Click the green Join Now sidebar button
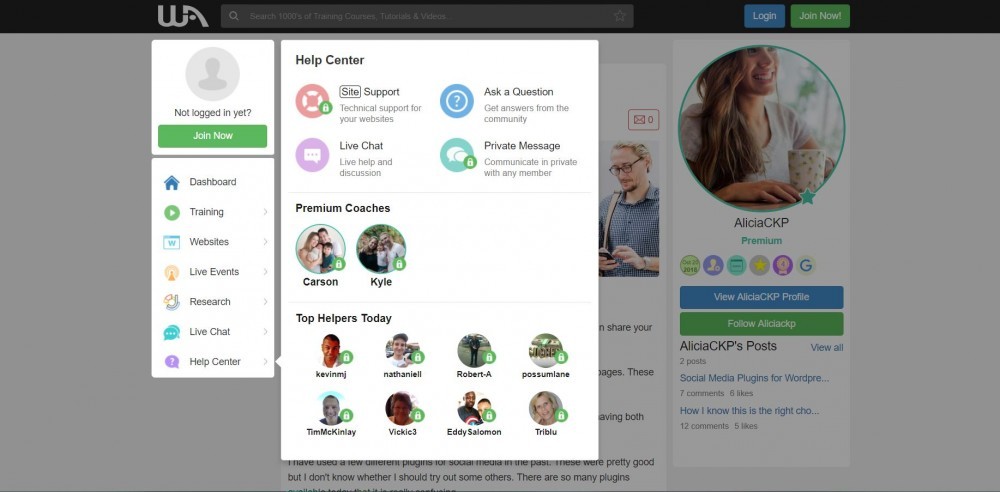The image size is (1000, 492). point(212,136)
